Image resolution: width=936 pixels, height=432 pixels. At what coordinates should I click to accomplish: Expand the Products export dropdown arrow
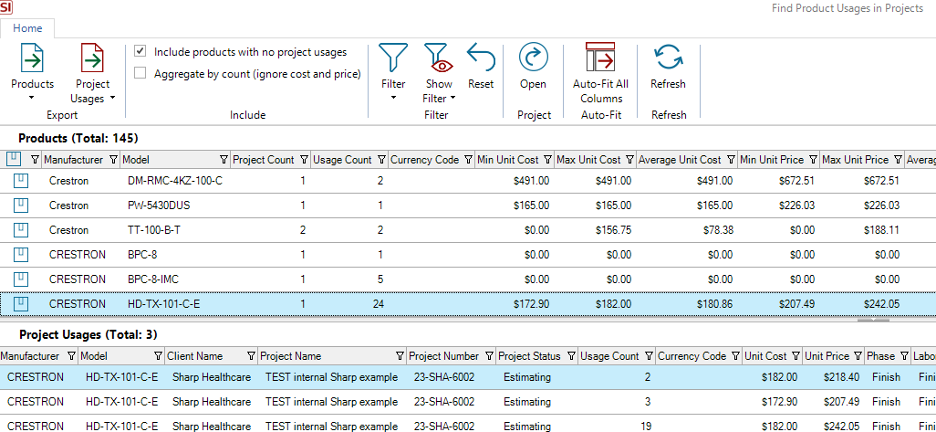(32, 98)
